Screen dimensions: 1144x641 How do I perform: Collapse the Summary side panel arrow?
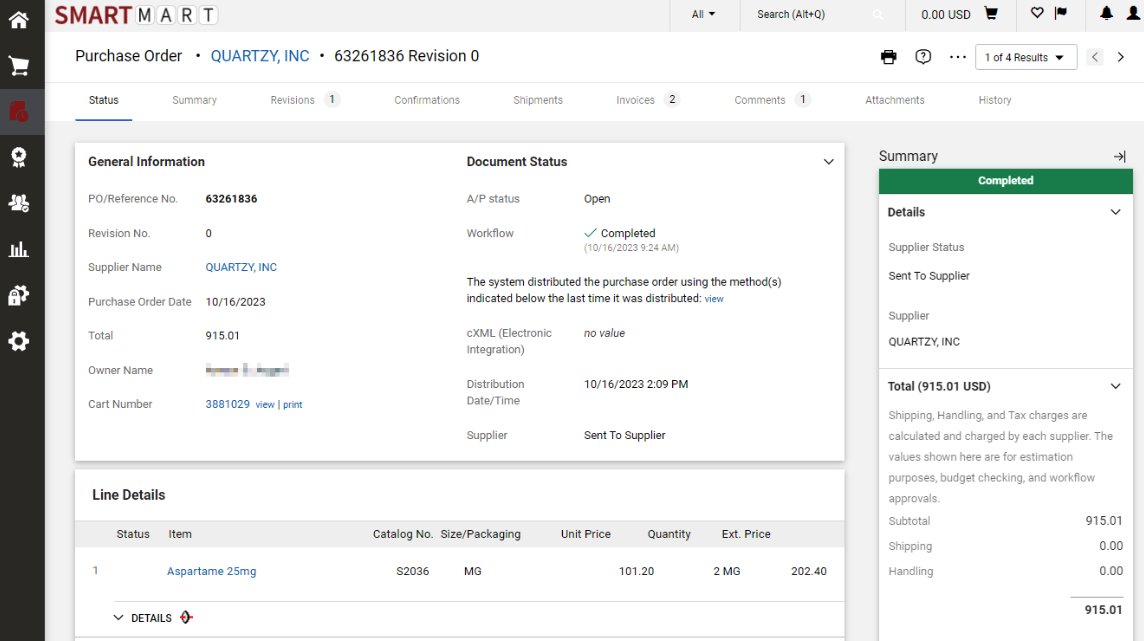(1119, 156)
